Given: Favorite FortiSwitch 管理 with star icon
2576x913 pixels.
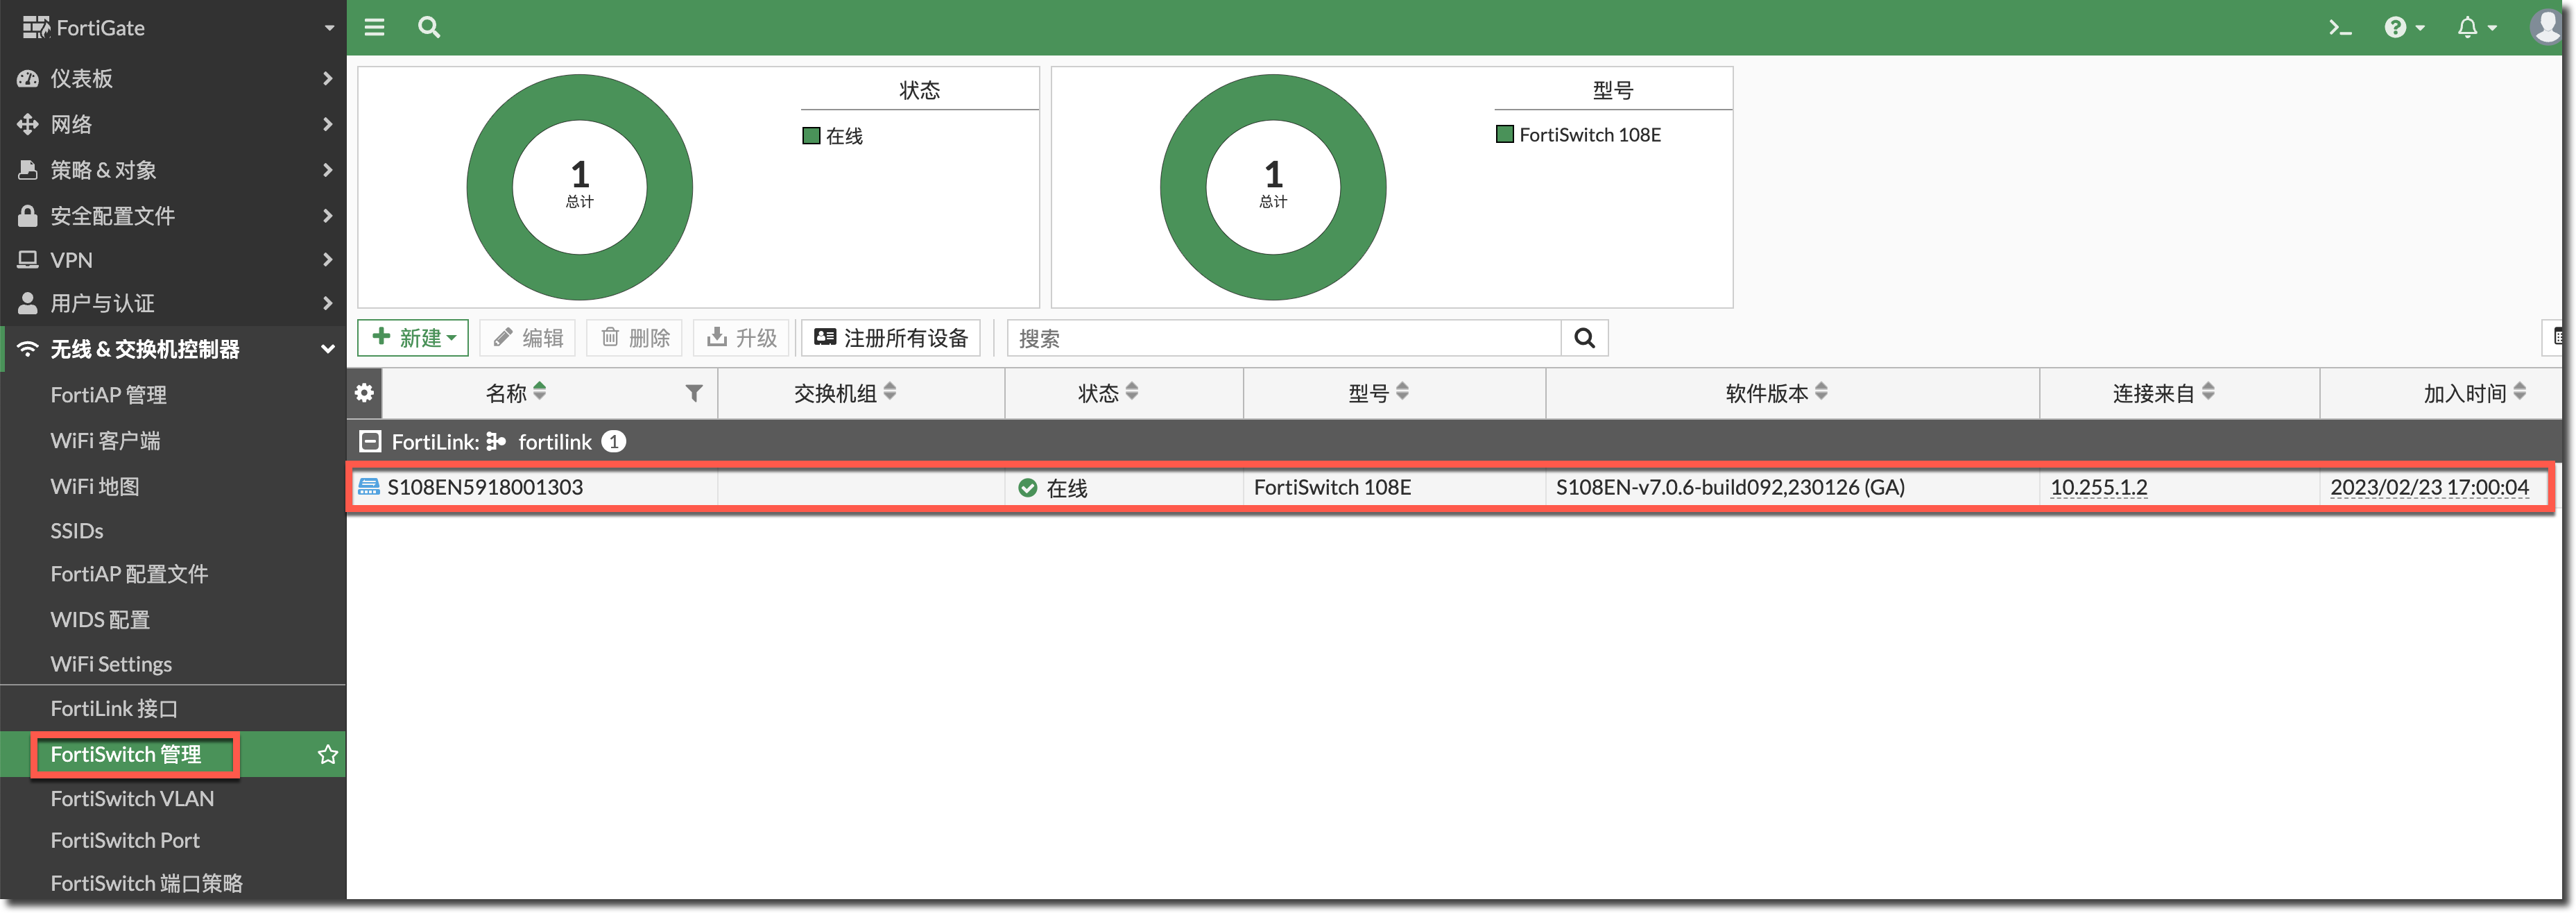Looking at the screenshot, I should [x=327, y=755].
